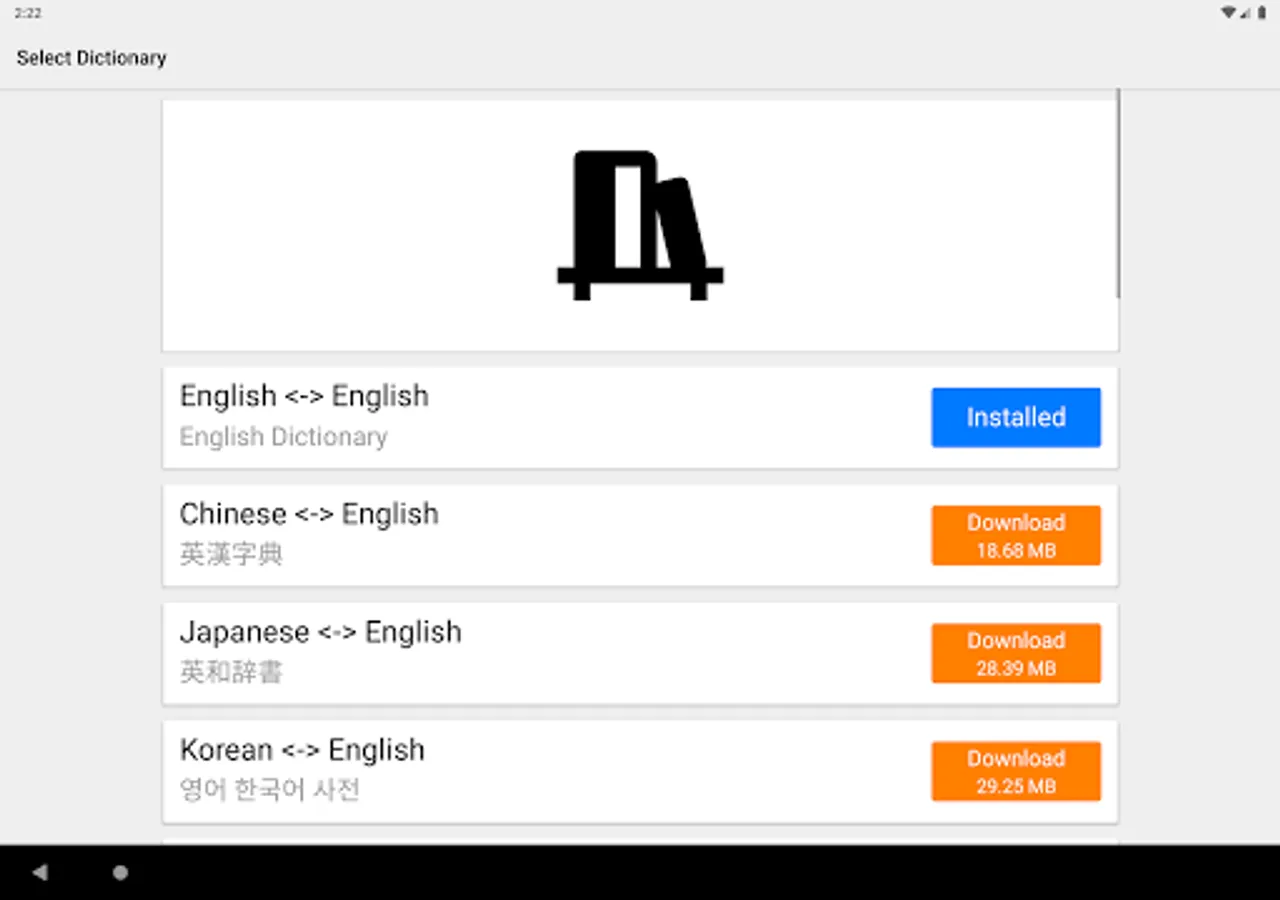Download the Japanese dictionary 28.39 MB
The image size is (1280, 900).
(x=1016, y=653)
